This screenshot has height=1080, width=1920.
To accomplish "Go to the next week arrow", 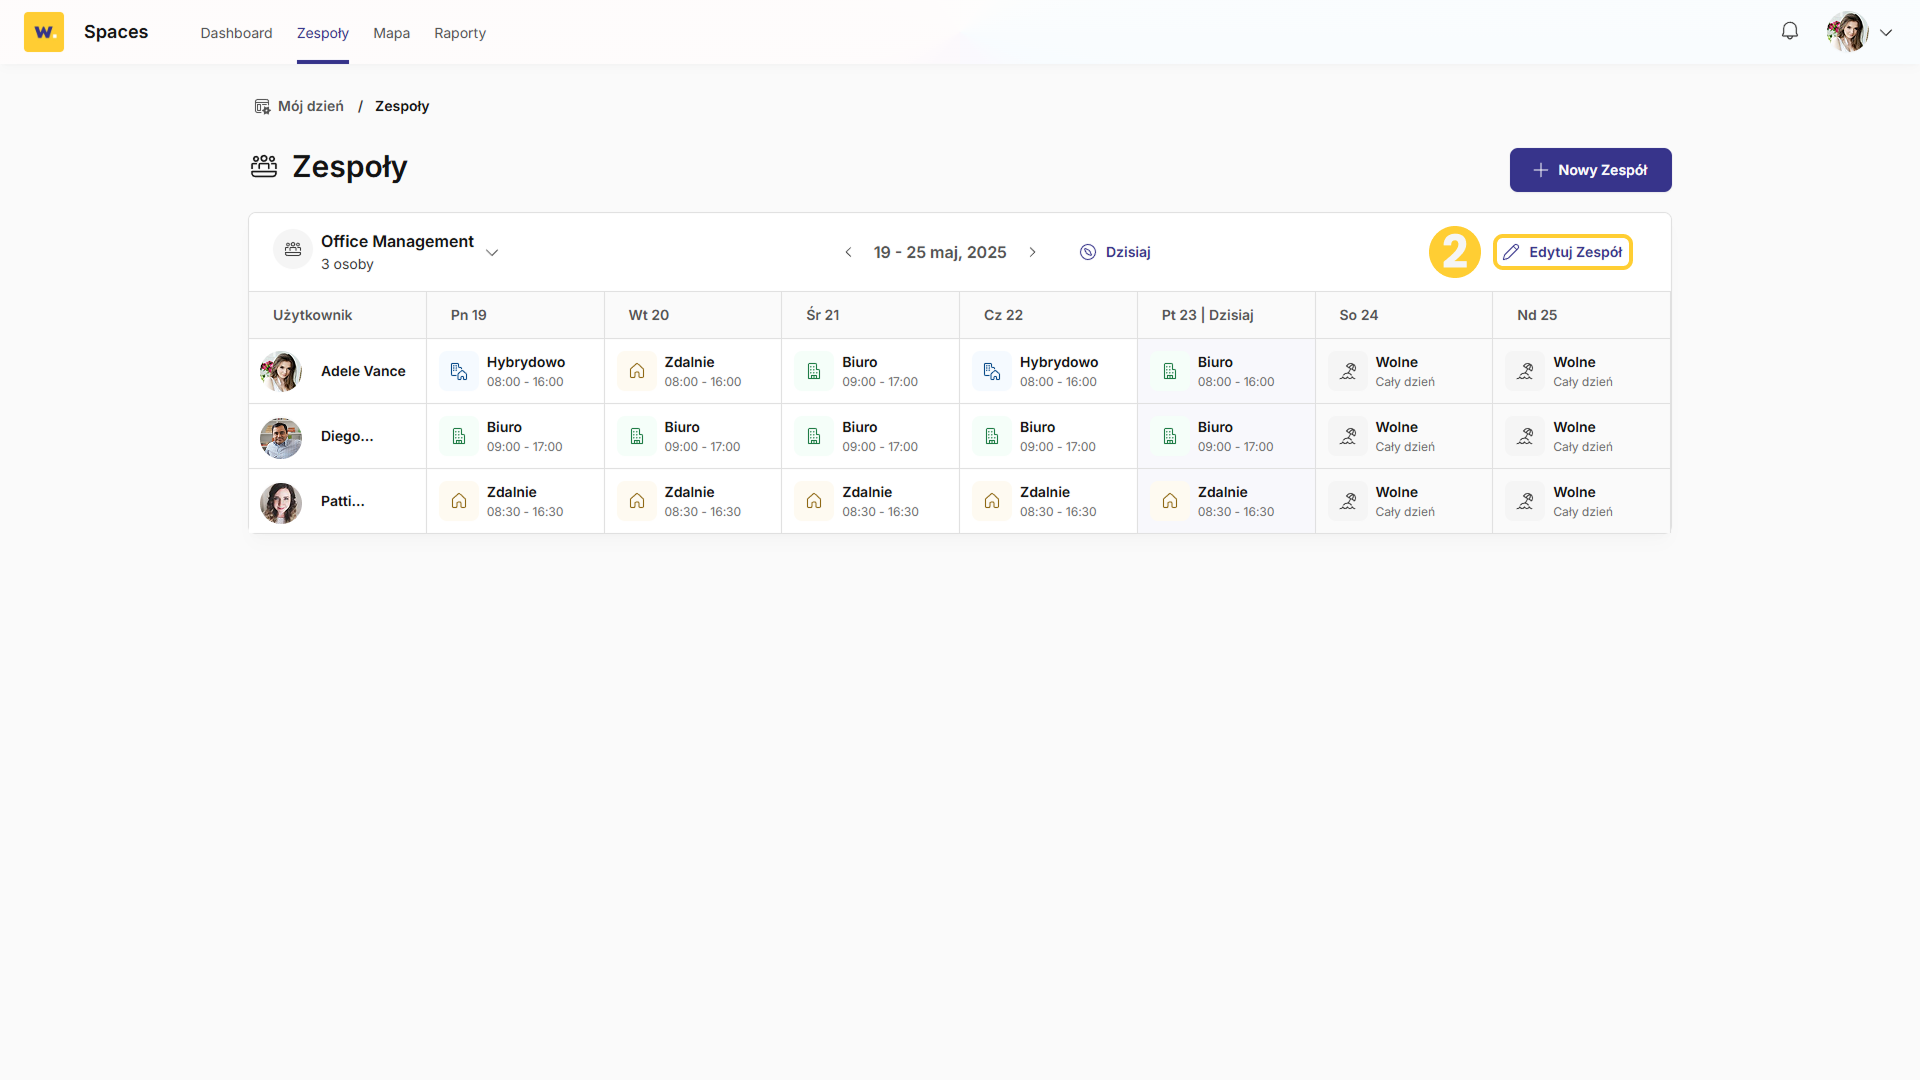I will [1033, 252].
